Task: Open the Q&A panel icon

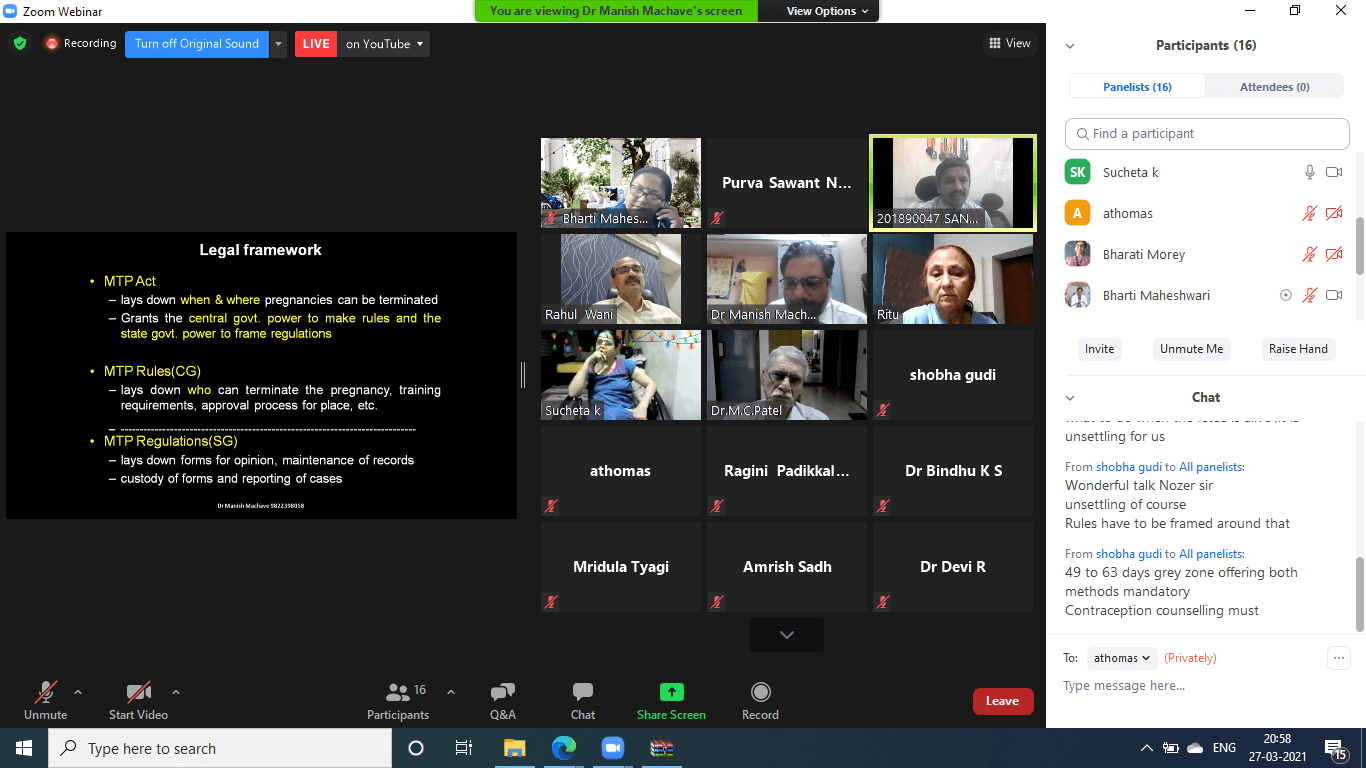Action: [x=502, y=693]
